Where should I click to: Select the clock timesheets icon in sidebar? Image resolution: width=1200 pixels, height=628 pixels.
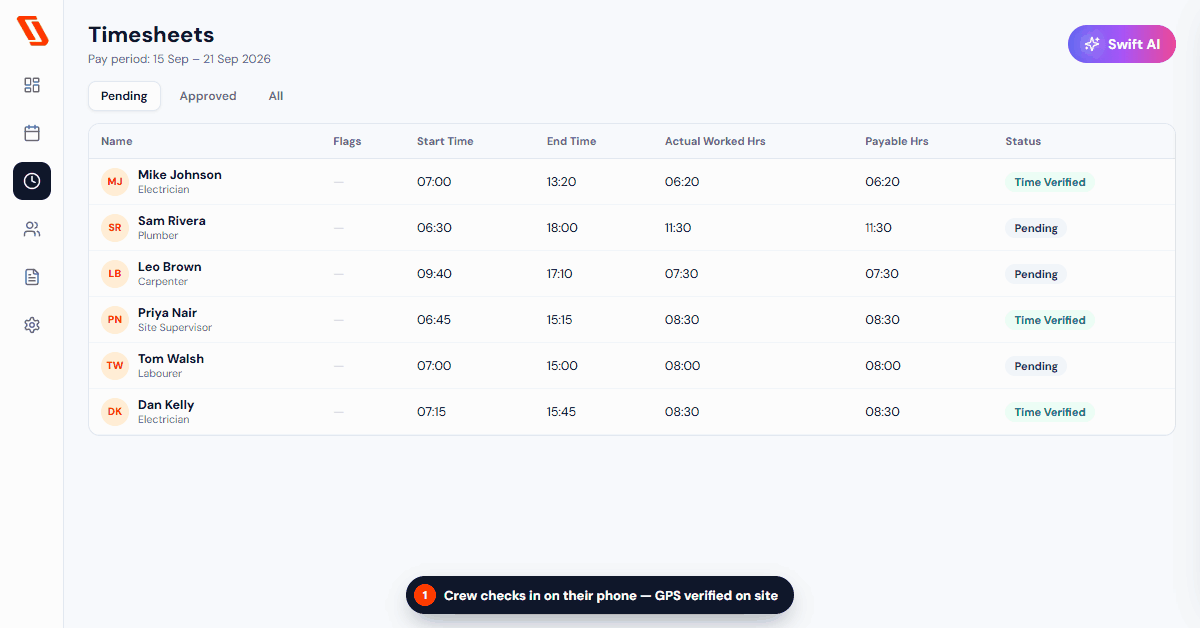tap(32, 181)
